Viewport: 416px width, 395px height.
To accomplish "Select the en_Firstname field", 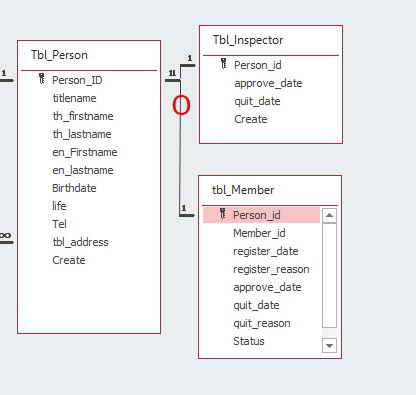I will coord(85,152).
